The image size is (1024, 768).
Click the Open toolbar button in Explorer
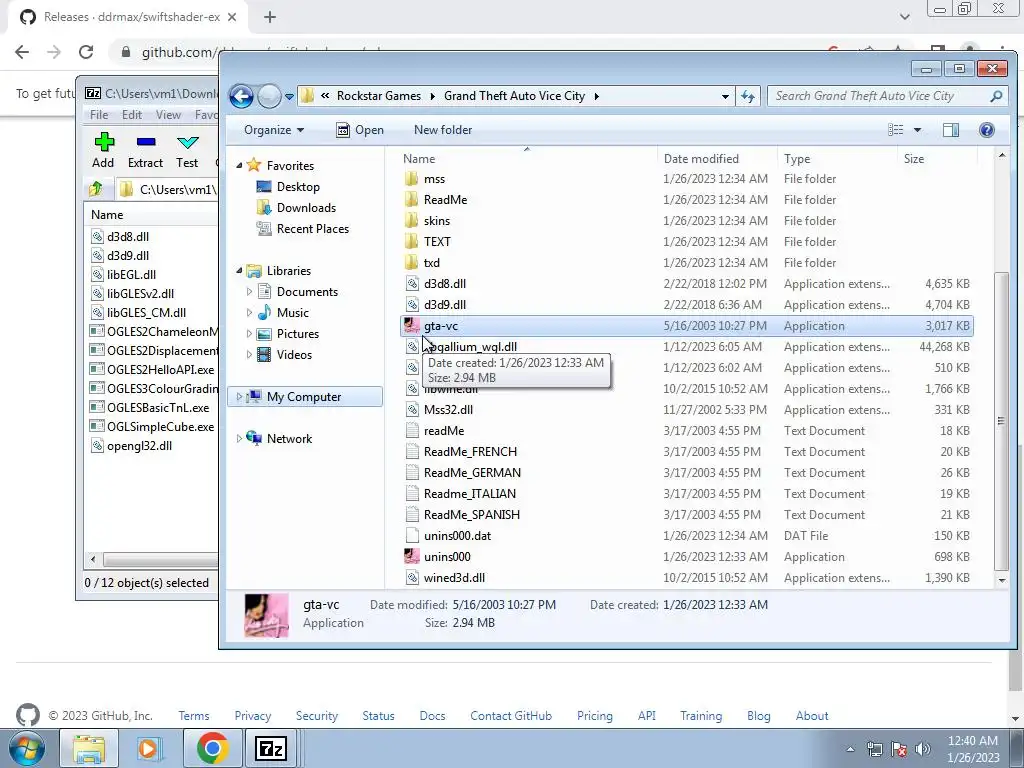point(359,130)
